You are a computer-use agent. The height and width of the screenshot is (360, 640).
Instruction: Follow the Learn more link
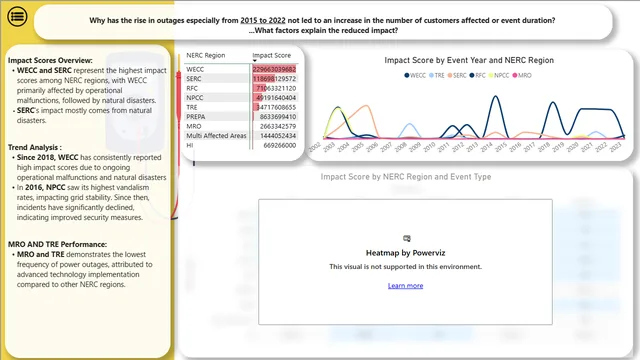pos(405,286)
